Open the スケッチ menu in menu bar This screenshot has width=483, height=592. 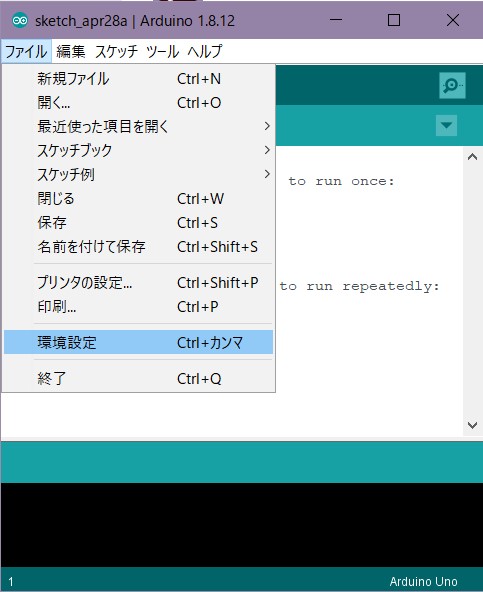click(x=116, y=51)
